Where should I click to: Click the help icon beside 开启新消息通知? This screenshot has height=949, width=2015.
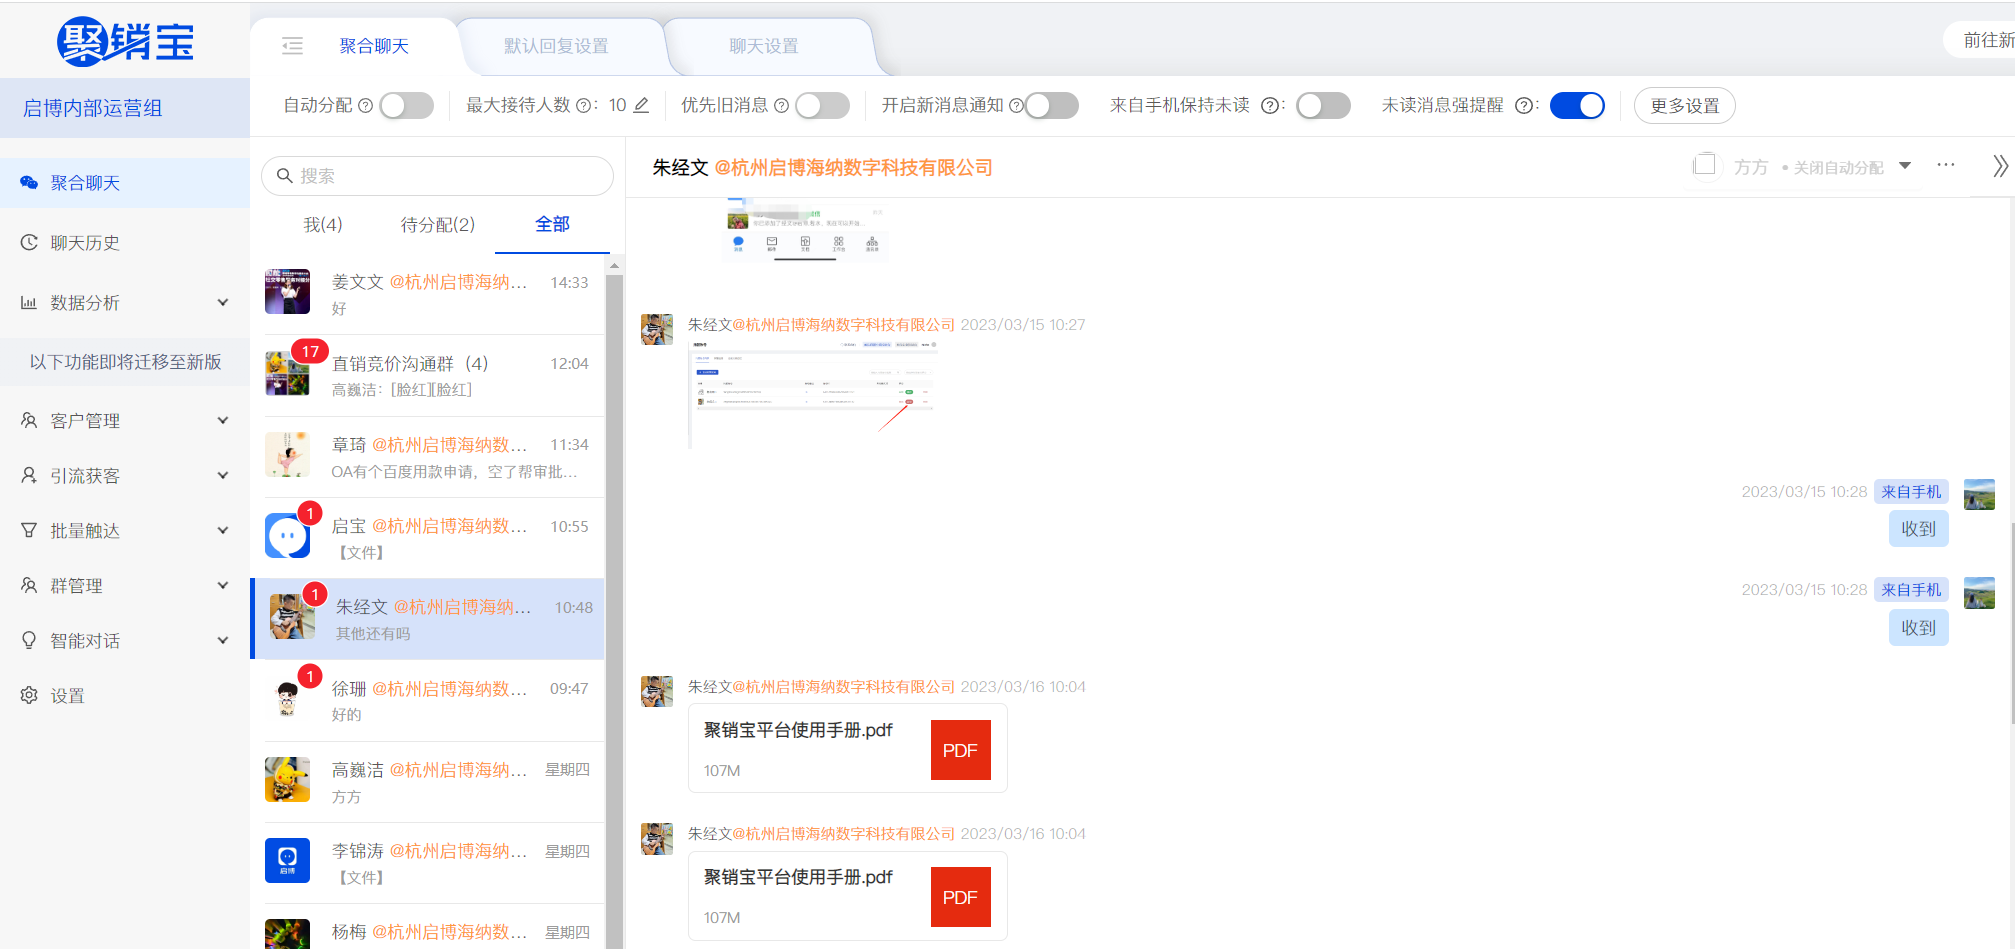click(1016, 105)
